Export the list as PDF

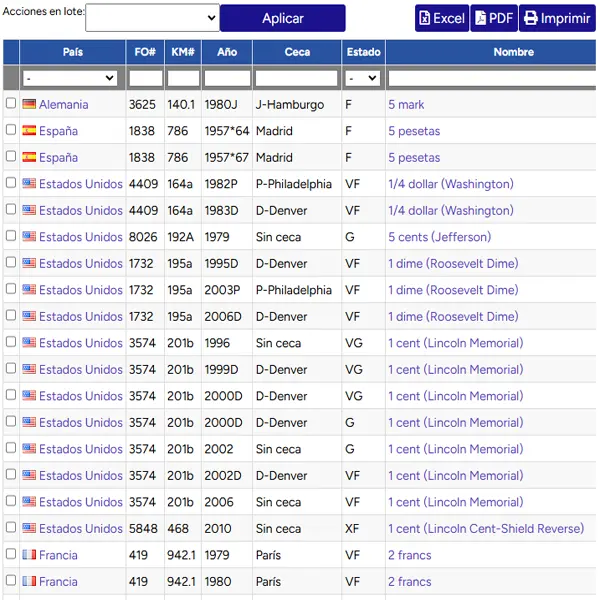(494, 18)
